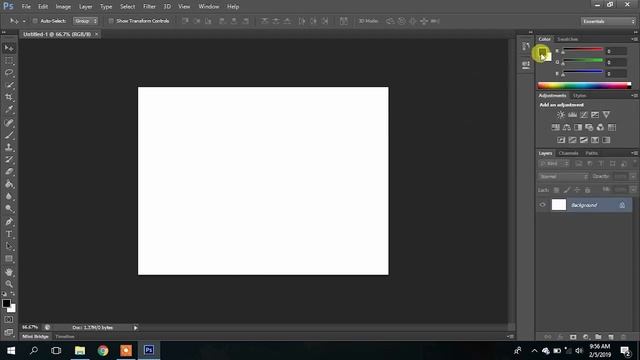Add Color Balance adjustment

tap(567, 128)
